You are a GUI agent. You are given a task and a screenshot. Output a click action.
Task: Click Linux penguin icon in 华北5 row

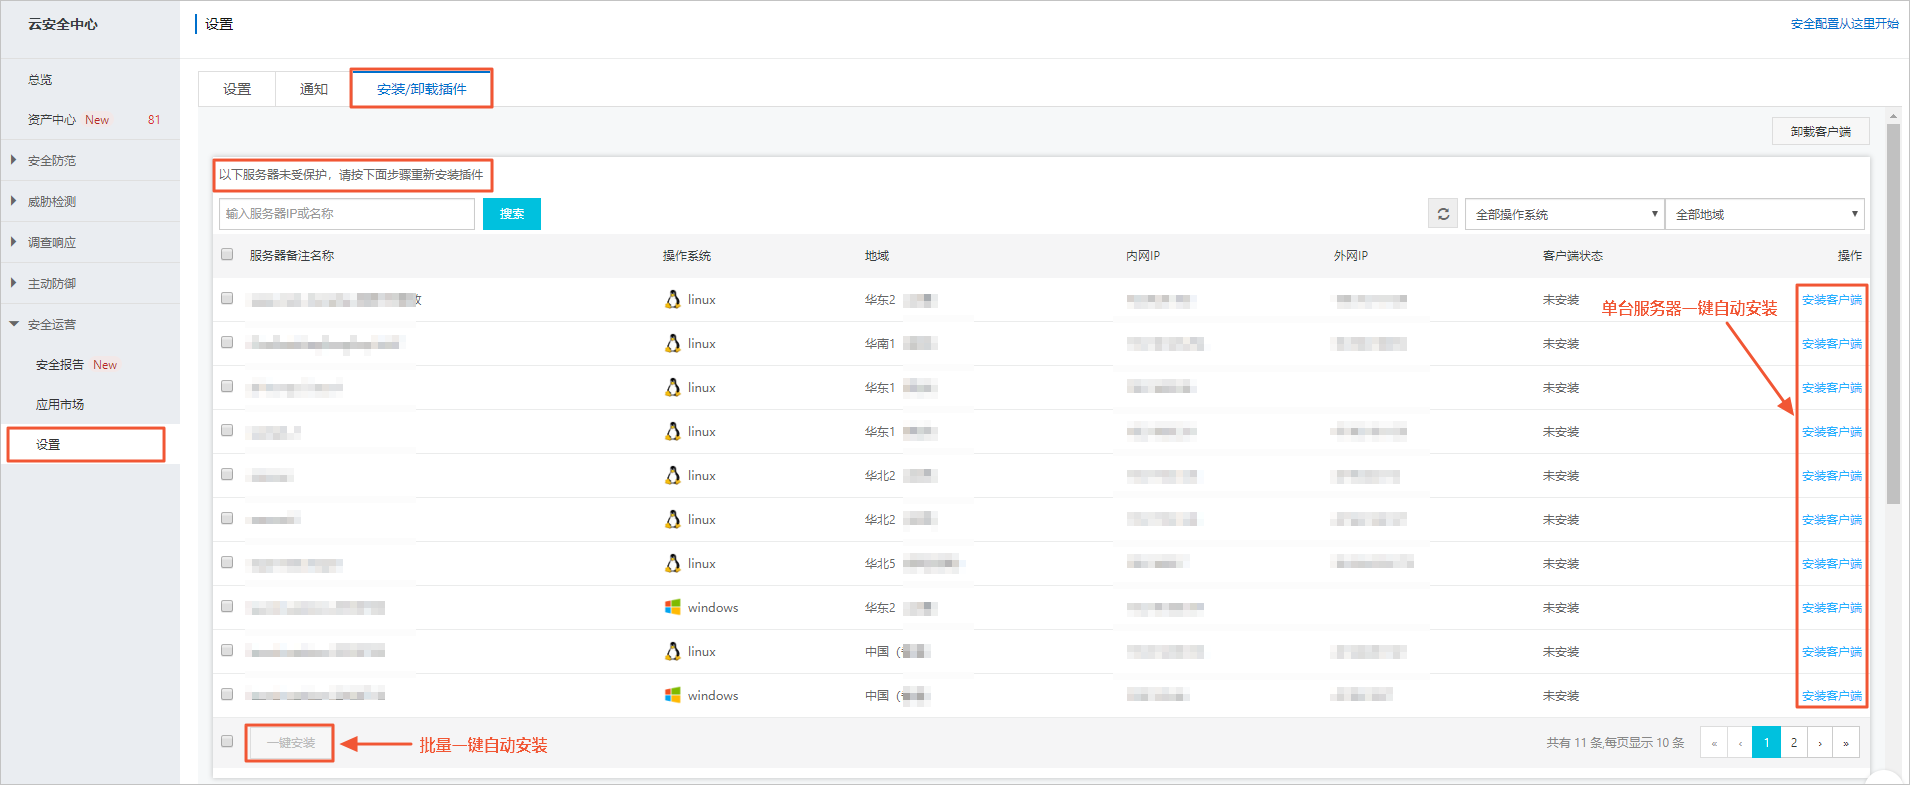(673, 563)
